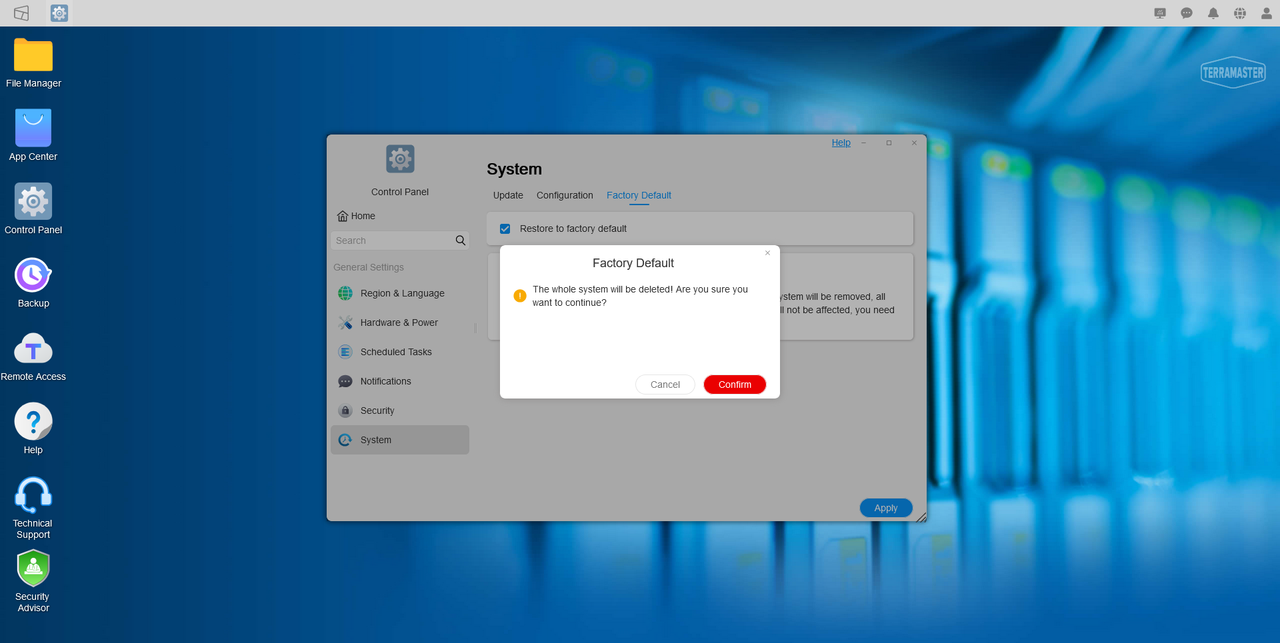Open user account icon
The width and height of the screenshot is (1280, 643).
(x=1267, y=13)
